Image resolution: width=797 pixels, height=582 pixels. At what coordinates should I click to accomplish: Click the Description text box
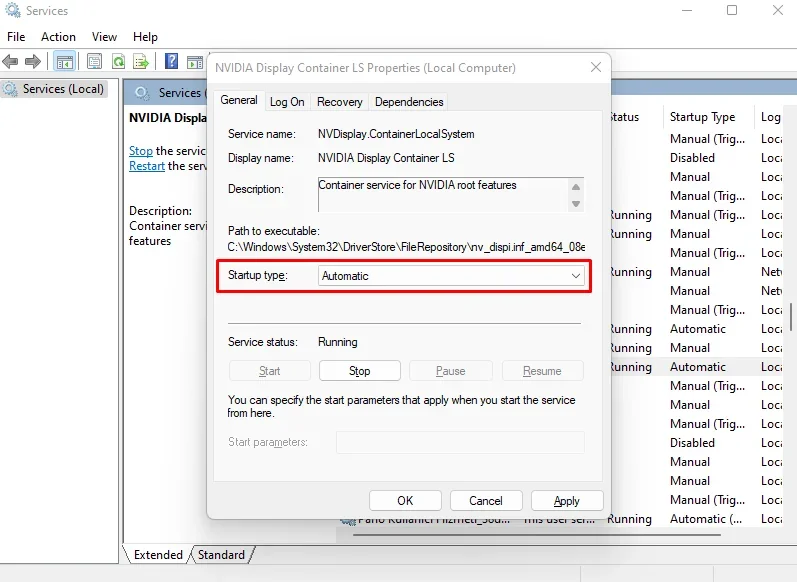(442, 194)
